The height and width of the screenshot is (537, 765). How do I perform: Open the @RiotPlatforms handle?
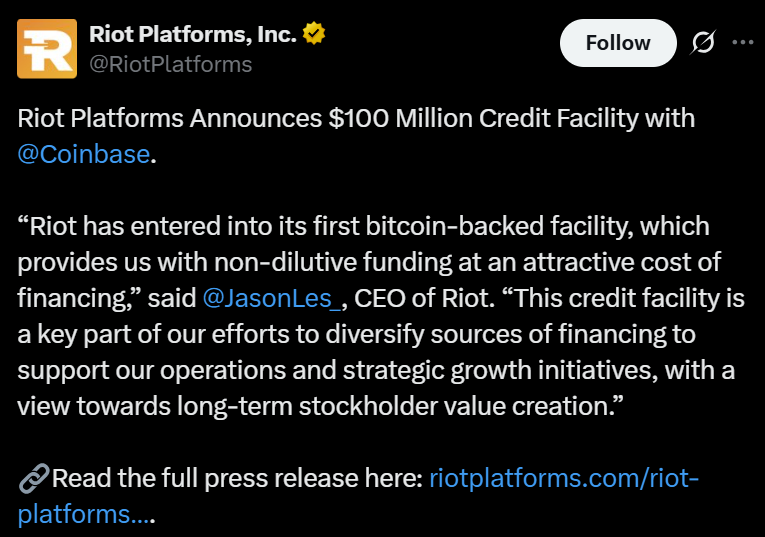(x=170, y=64)
